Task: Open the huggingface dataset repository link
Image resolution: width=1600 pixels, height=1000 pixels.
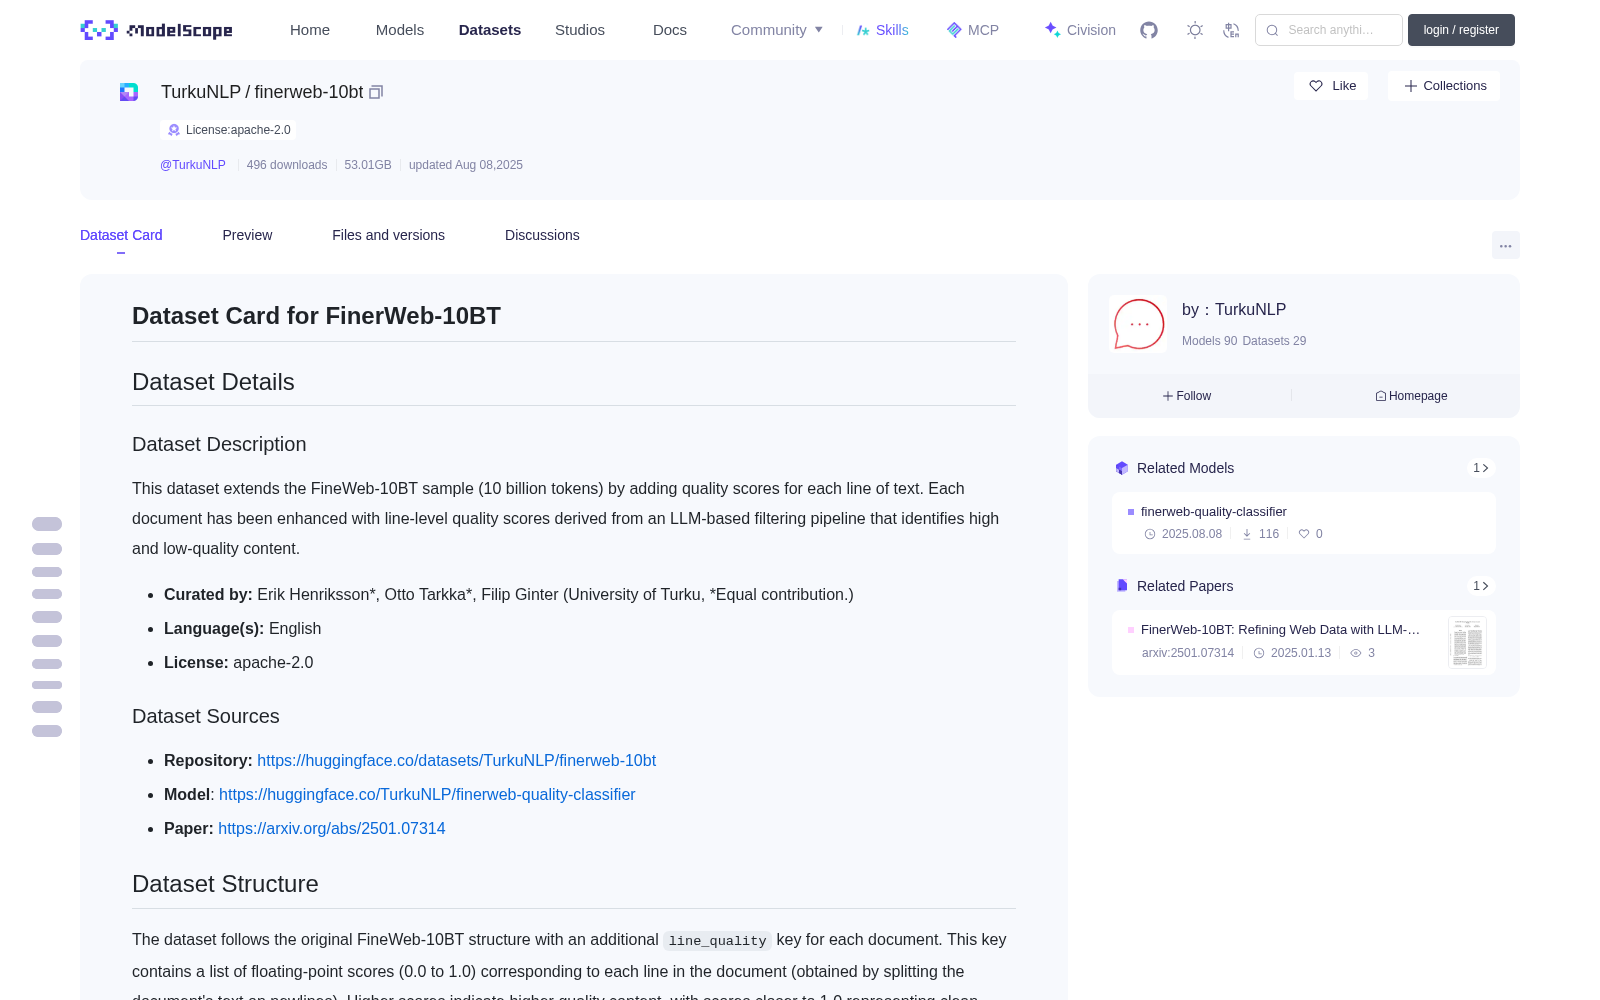Action: coord(456,760)
